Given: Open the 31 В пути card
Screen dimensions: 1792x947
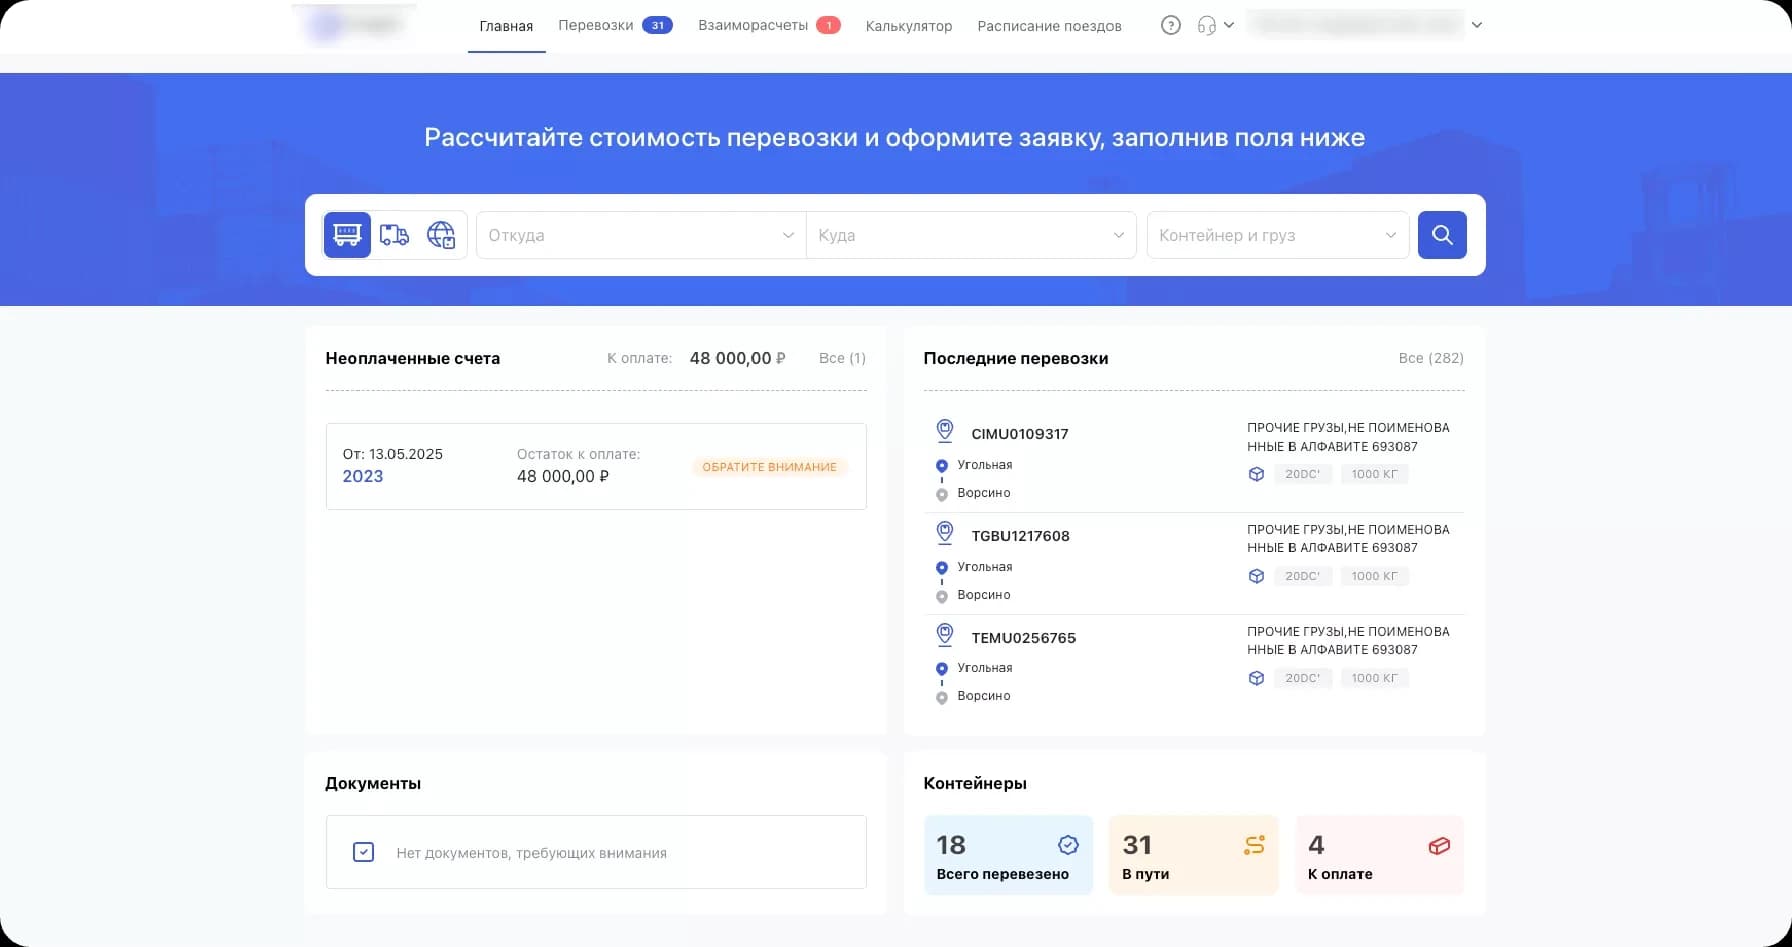Looking at the screenshot, I should (1194, 855).
